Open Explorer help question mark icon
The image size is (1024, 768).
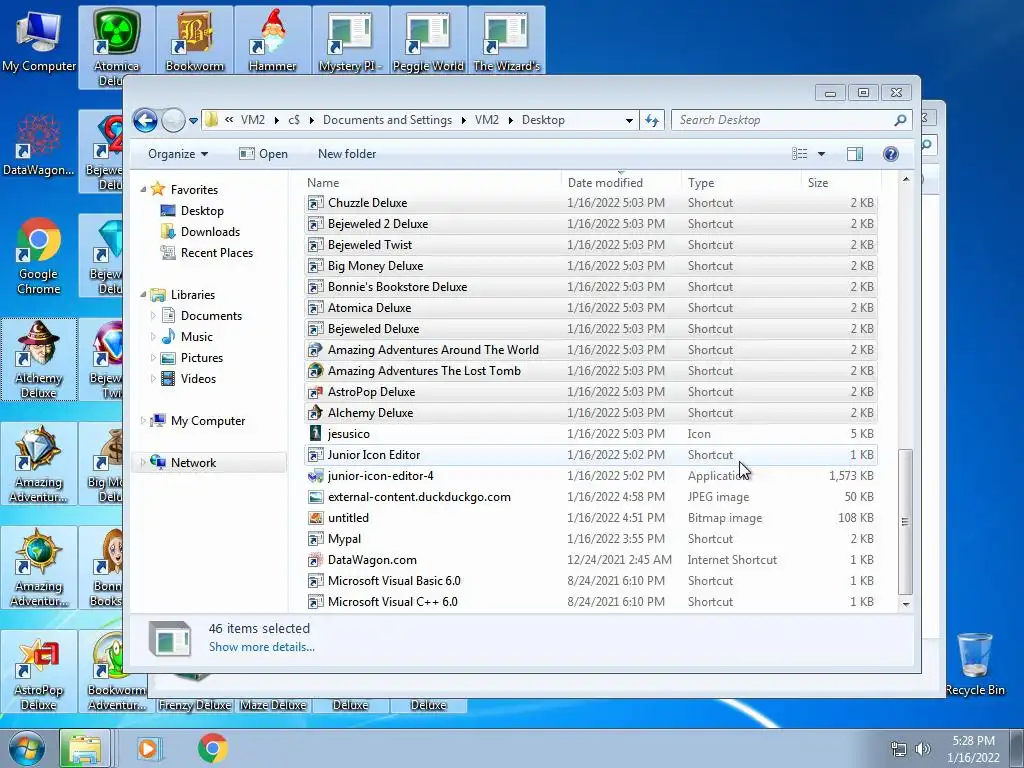pos(890,154)
